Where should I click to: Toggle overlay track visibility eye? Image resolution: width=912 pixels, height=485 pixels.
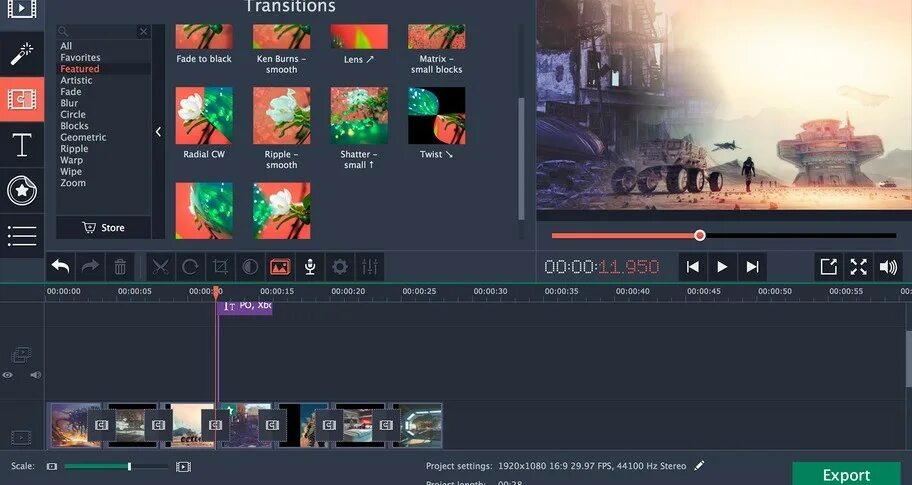pyautogui.click(x=8, y=375)
